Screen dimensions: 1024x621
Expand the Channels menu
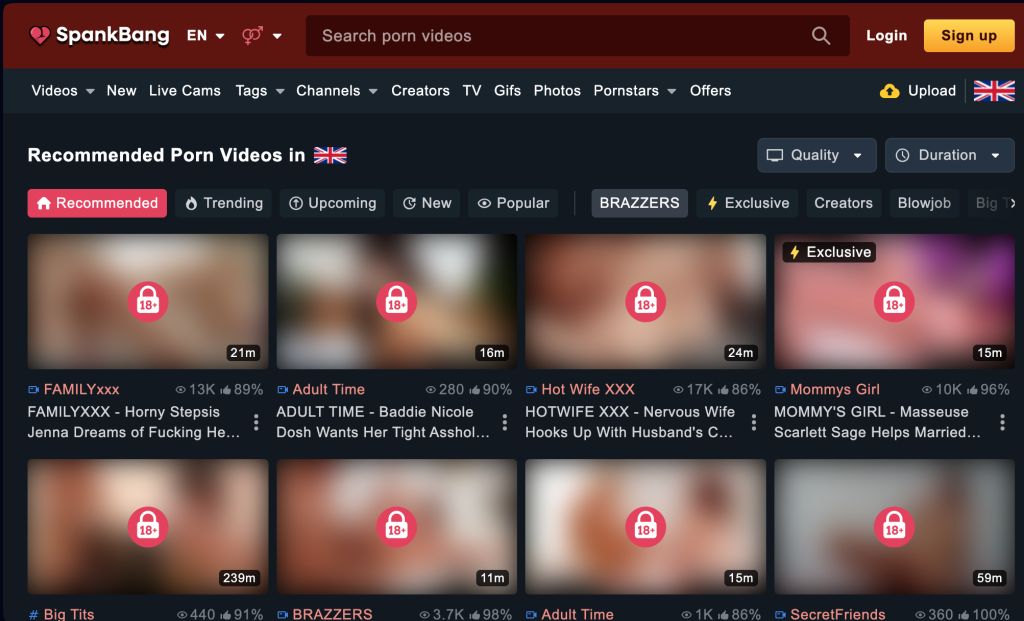[336, 91]
